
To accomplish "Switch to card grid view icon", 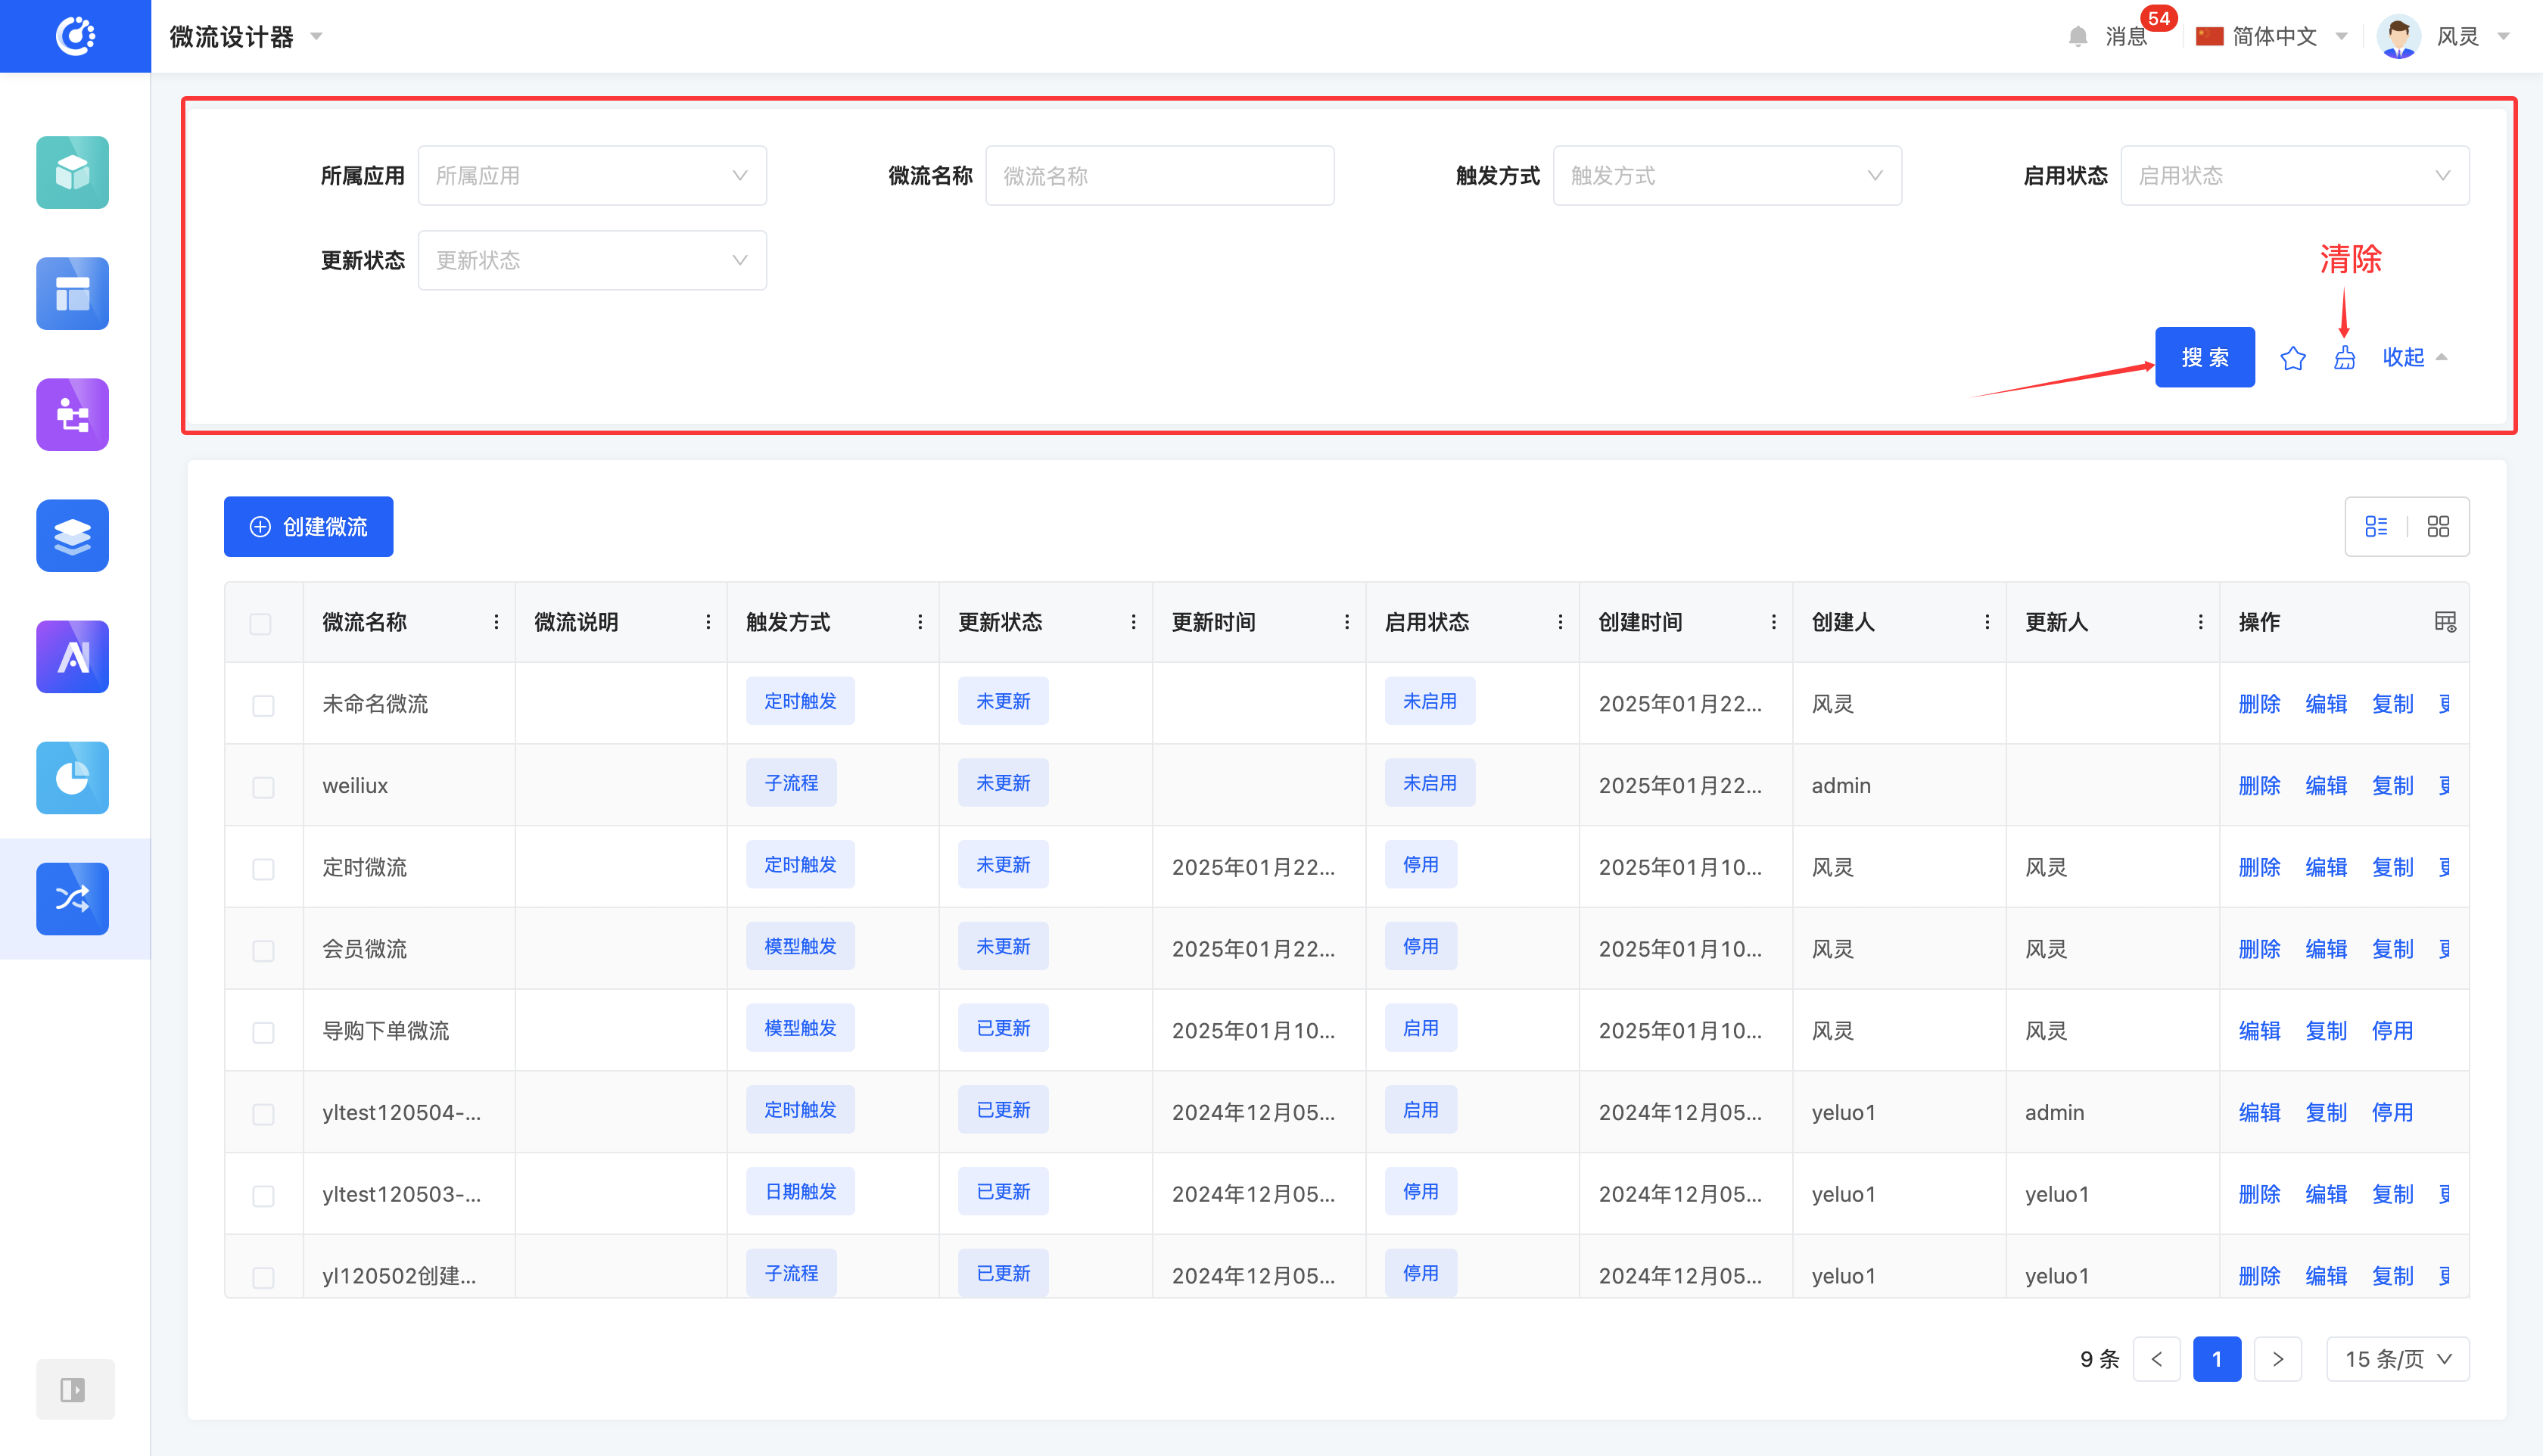I will coord(2438,526).
